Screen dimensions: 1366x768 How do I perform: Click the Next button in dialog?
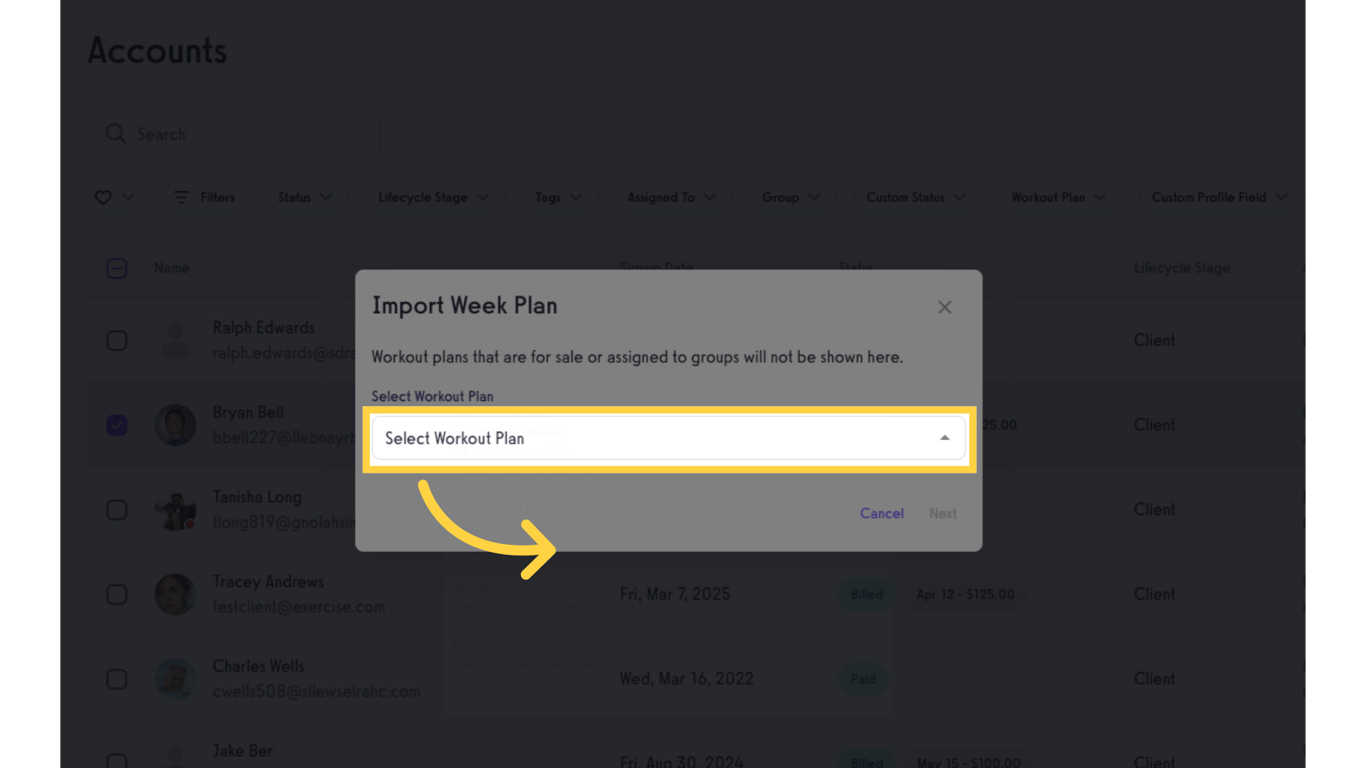[942, 513]
